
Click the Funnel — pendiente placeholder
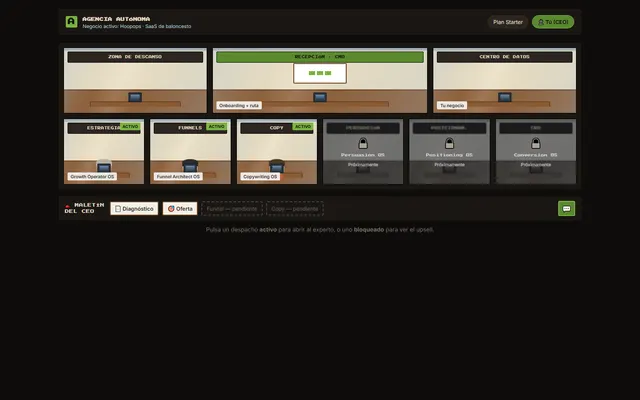[x=232, y=209]
